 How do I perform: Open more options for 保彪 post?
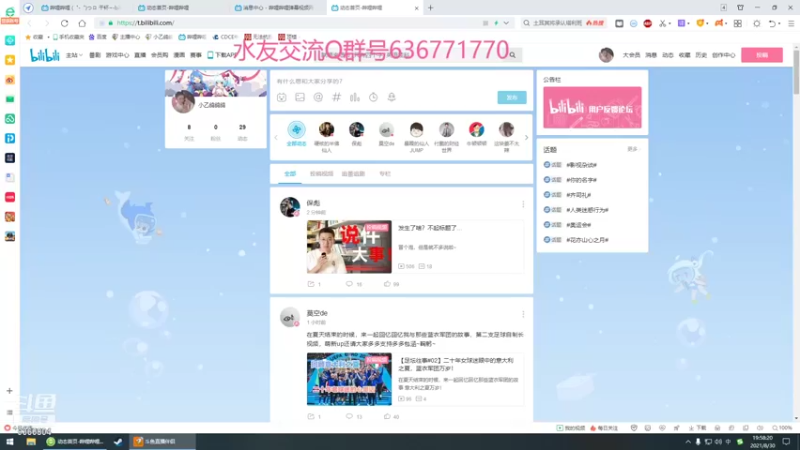click(523, 204)
